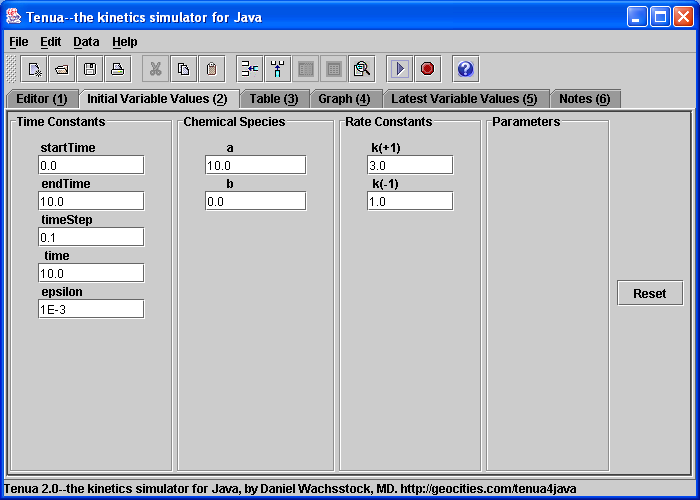Click the time field below timeStep

tap(91, 273)
